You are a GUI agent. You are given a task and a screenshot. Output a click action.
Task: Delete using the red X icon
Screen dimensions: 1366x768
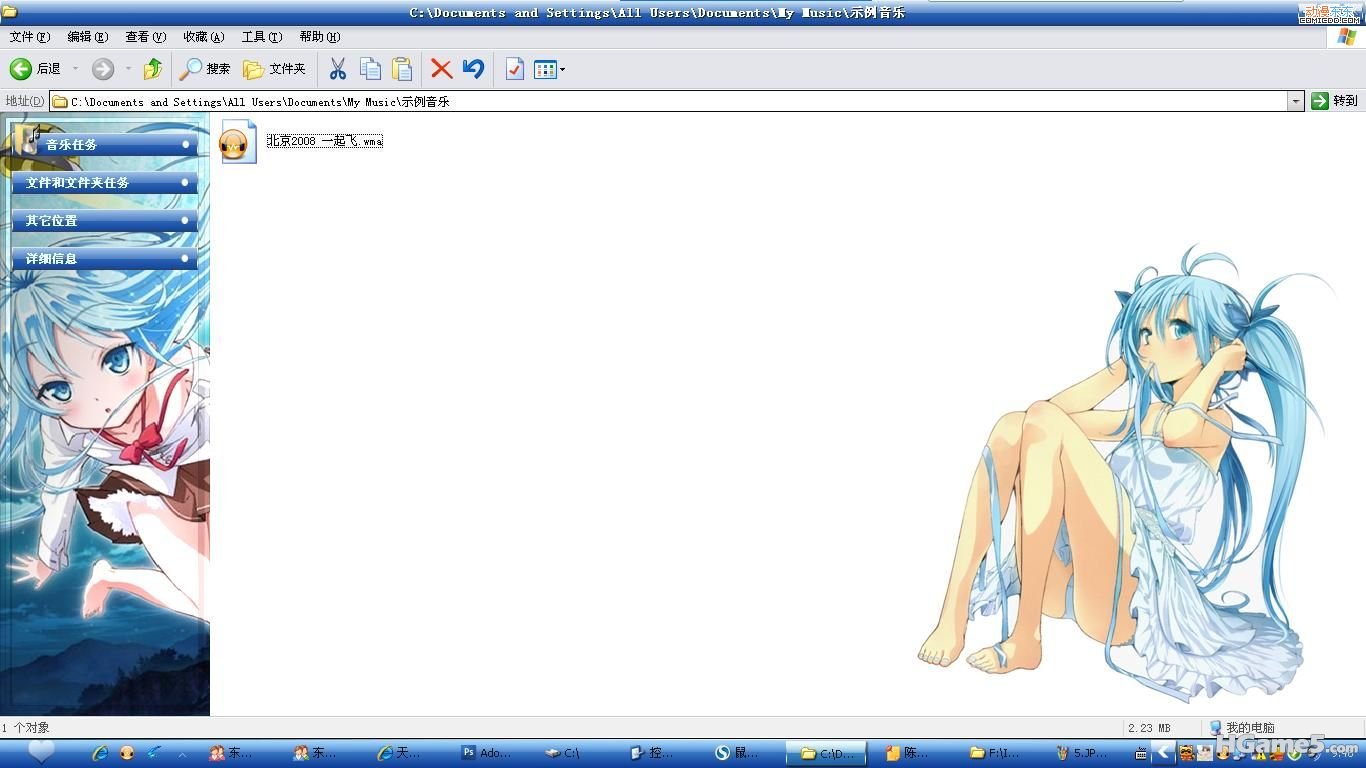[441, 69]
